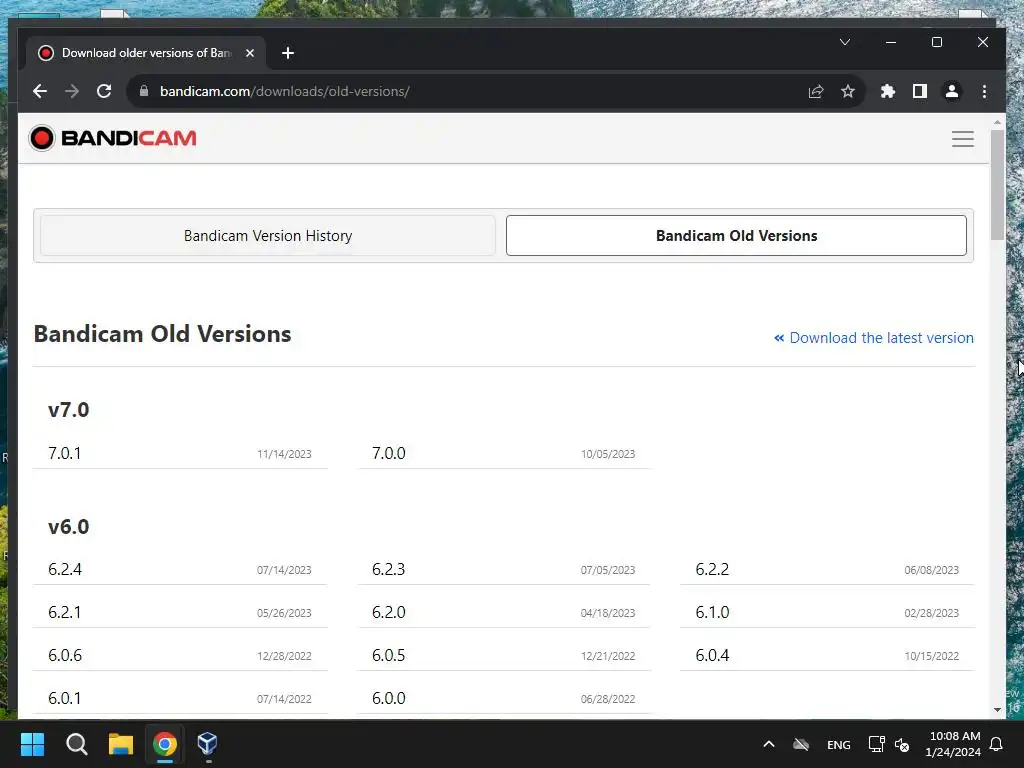Open a new browser tab

pyautogui.click(x=288, y=53)
